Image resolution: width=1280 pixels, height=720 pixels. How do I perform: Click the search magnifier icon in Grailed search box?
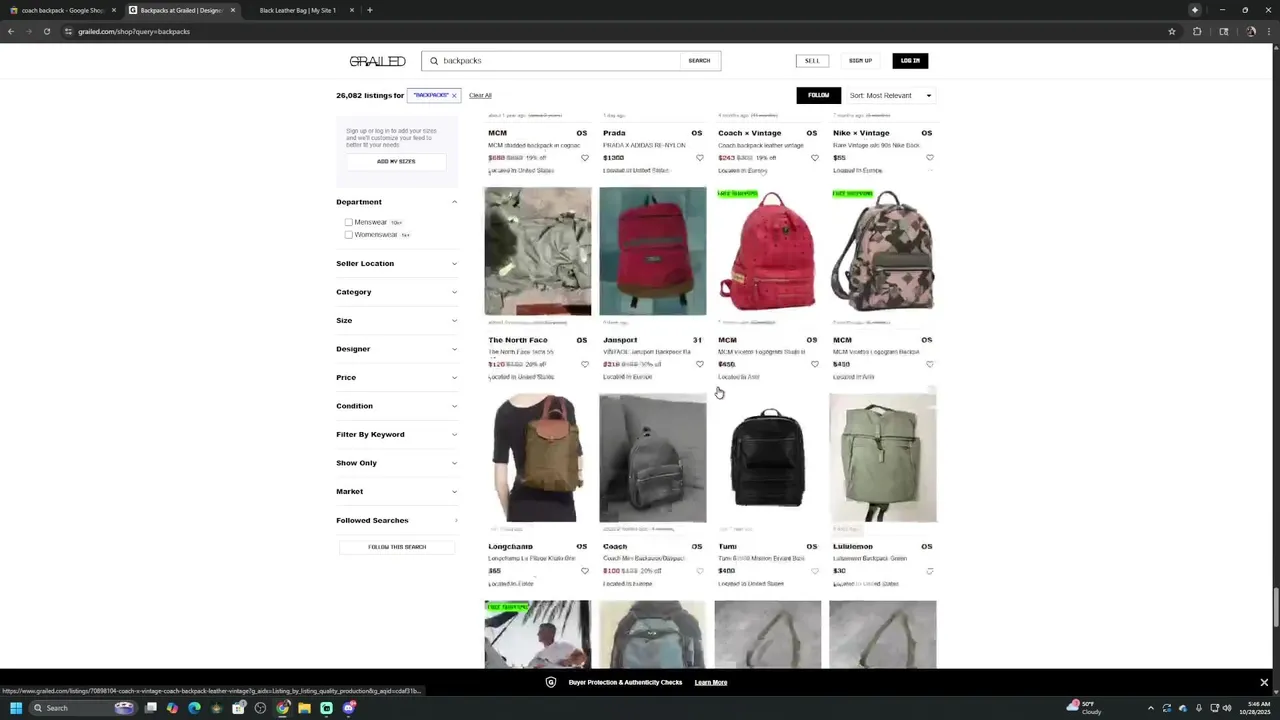tap(434, 61)
